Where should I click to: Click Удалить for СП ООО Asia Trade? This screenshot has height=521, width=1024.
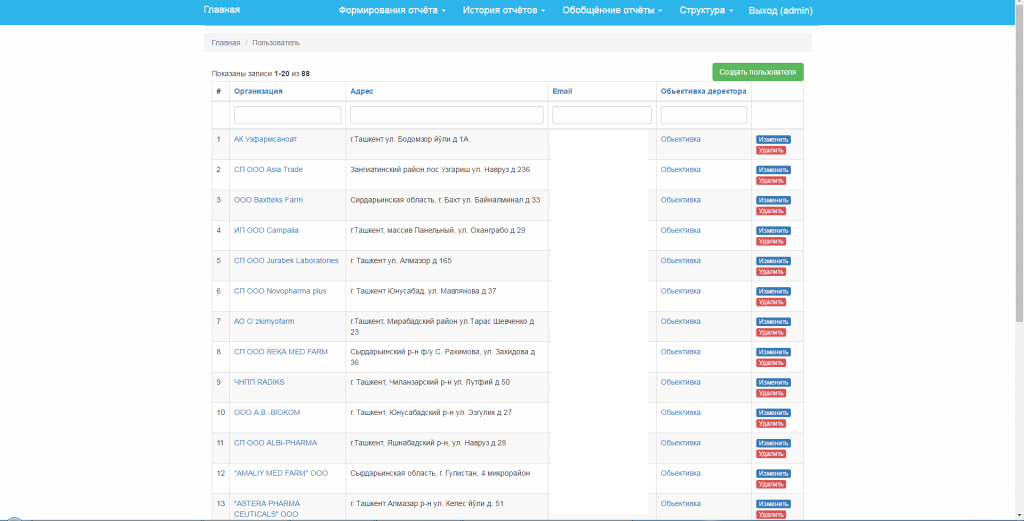point(771,181)
